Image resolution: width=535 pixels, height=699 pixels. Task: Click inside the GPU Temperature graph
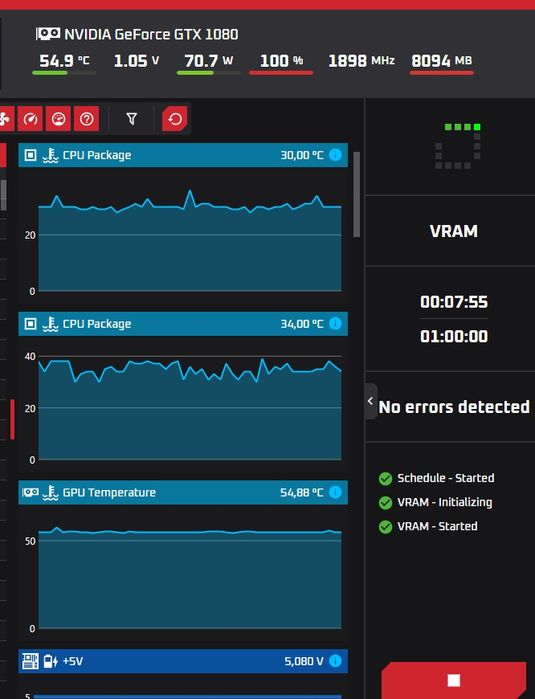(189, 577)
